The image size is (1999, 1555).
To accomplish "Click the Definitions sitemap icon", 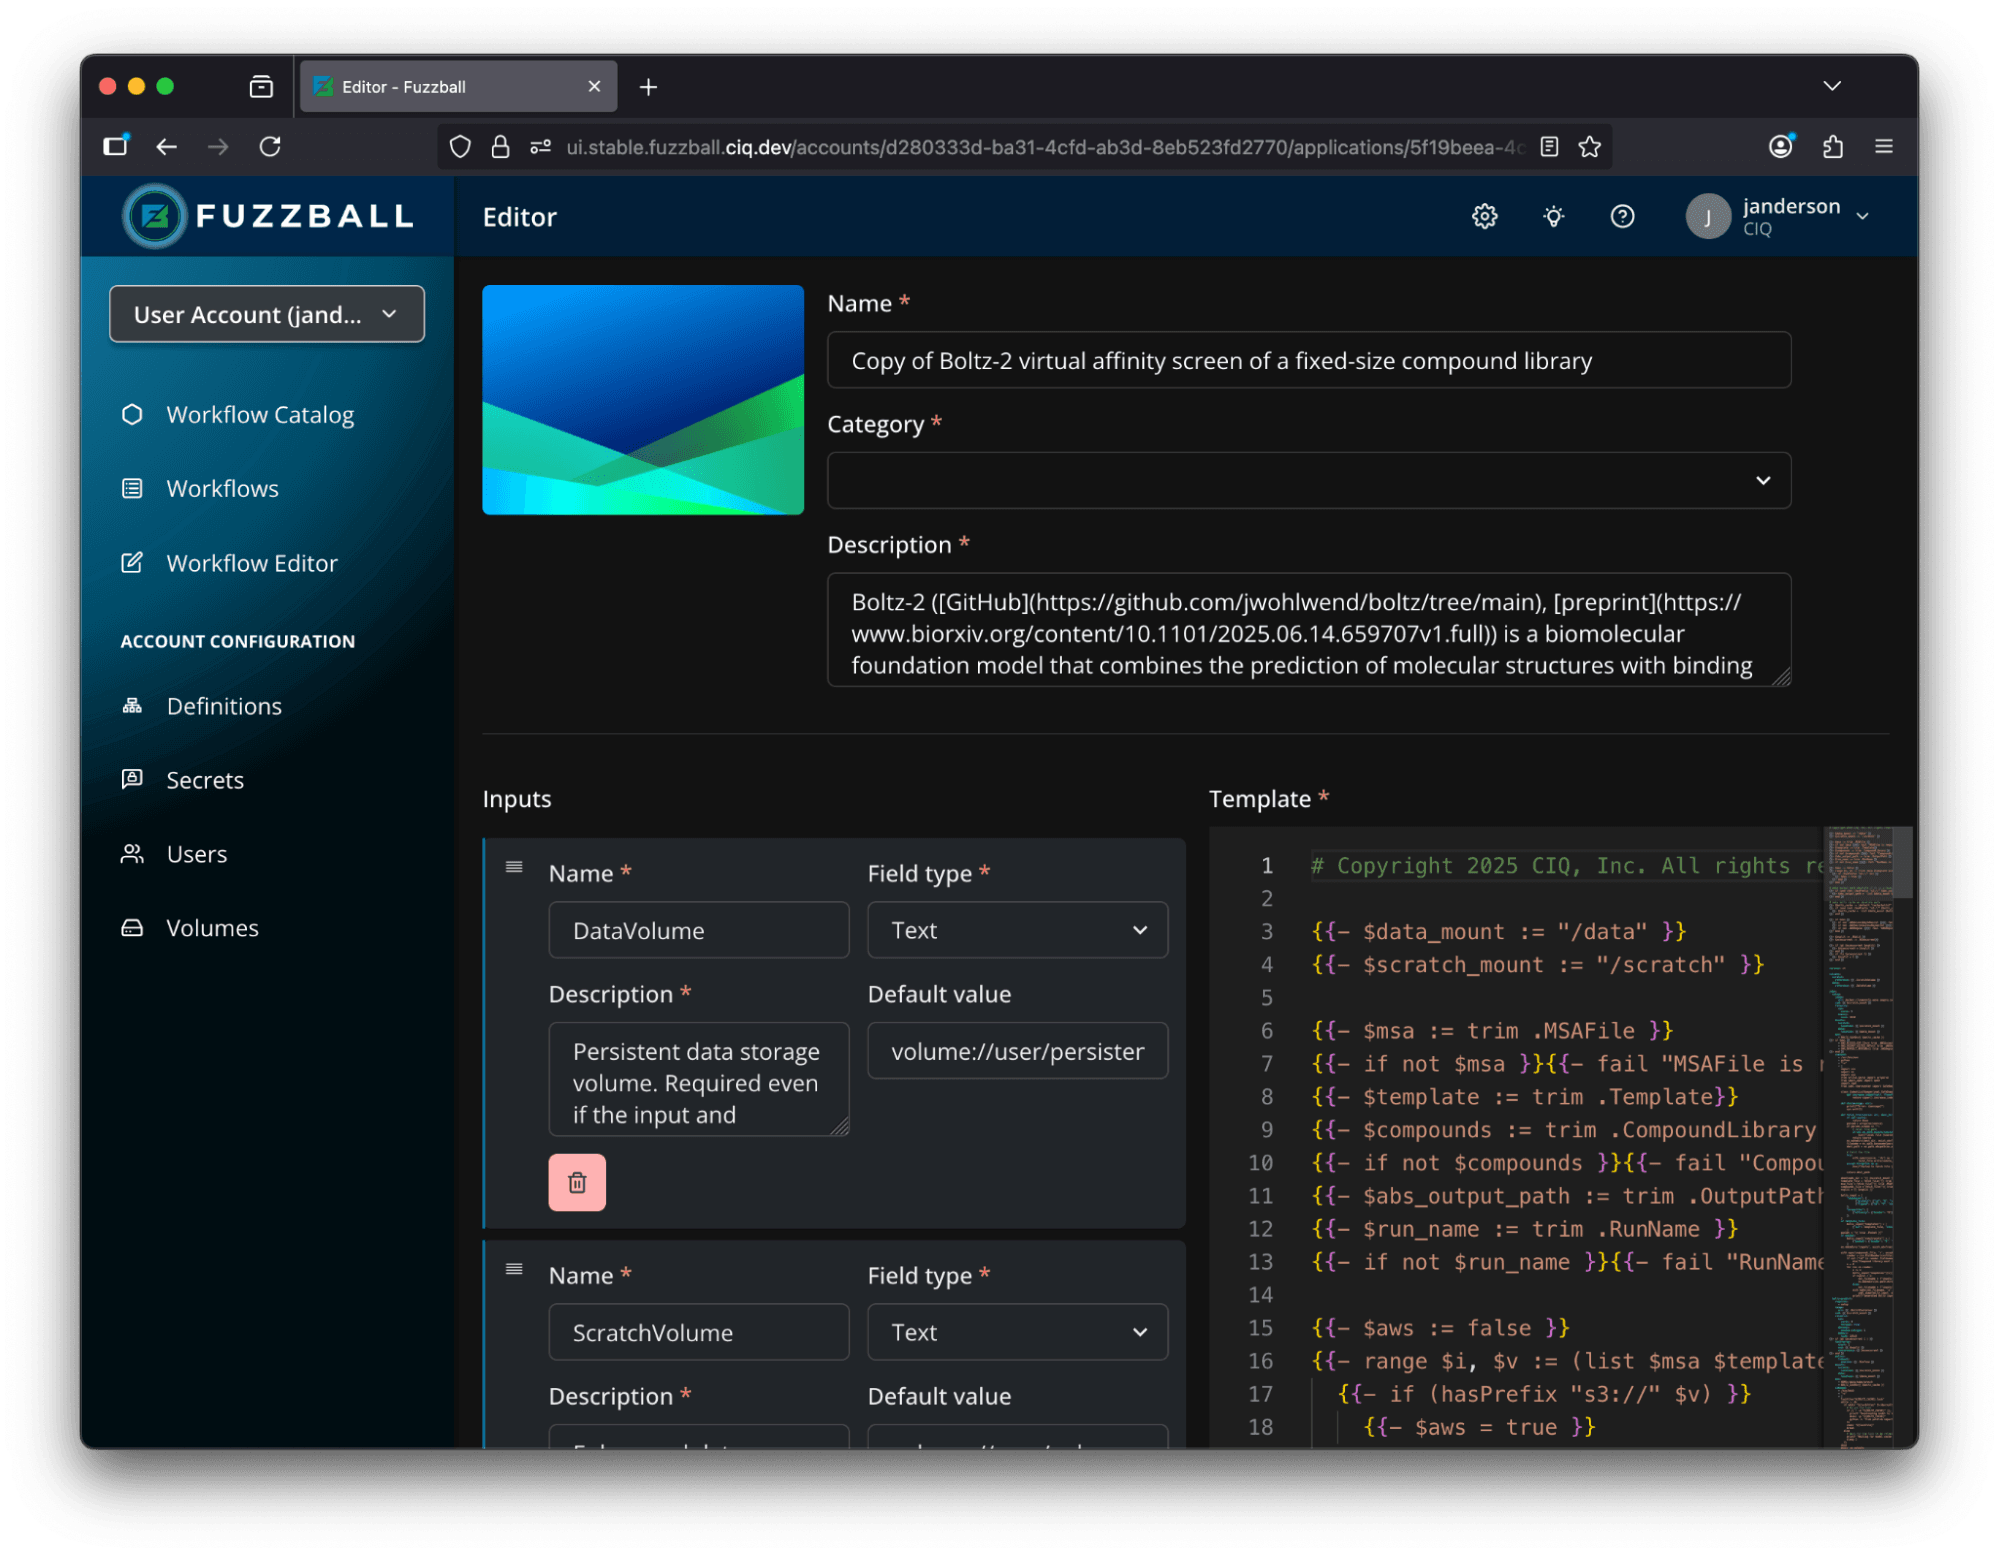I will tap(132, 706).
